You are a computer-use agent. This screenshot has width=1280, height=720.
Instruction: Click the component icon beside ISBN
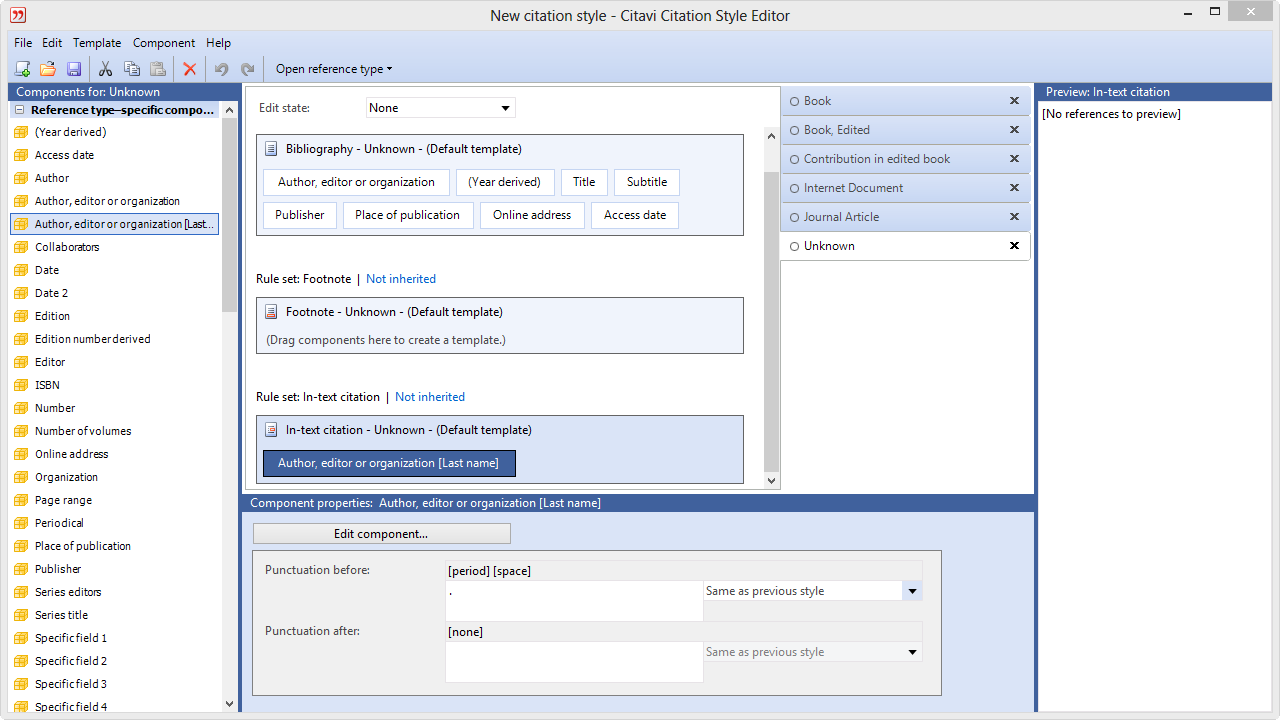click(x=20, y=385)
